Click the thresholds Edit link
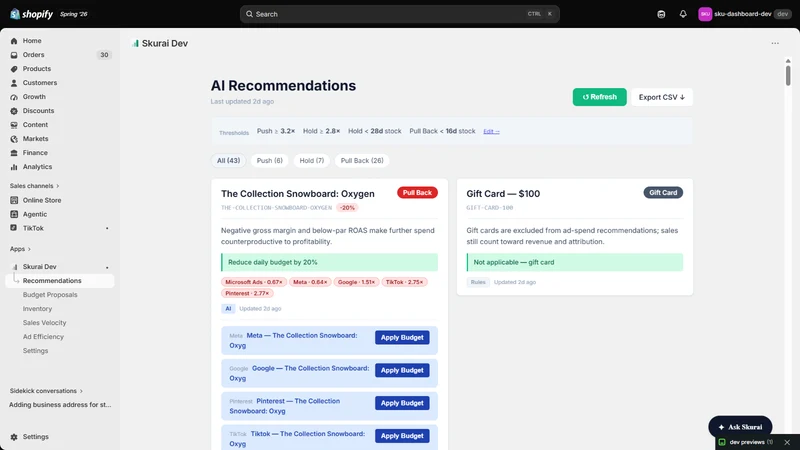Viewport: 800px width, 450px height. 491,132
